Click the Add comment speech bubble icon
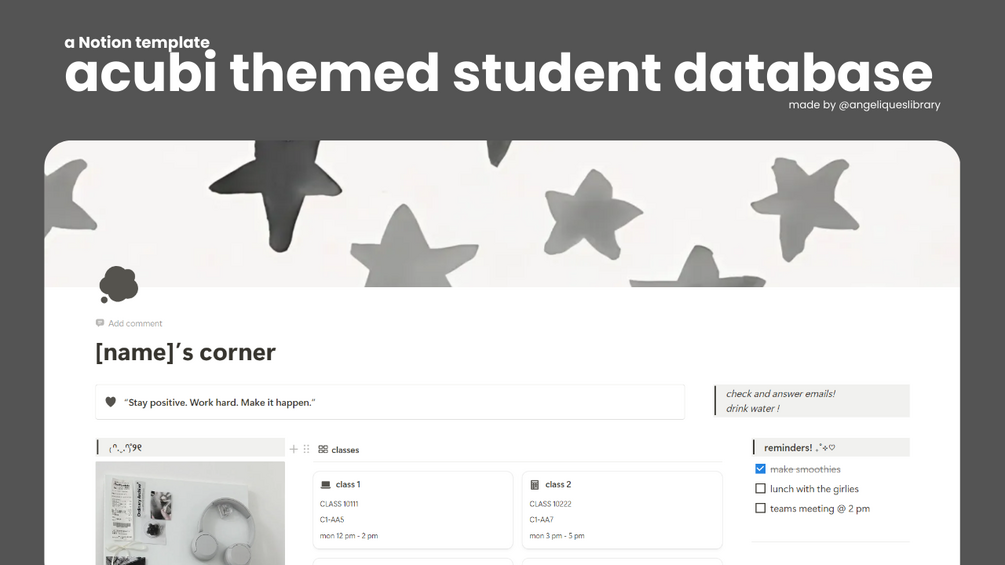1005x565 pixels. tap(100, 323)
